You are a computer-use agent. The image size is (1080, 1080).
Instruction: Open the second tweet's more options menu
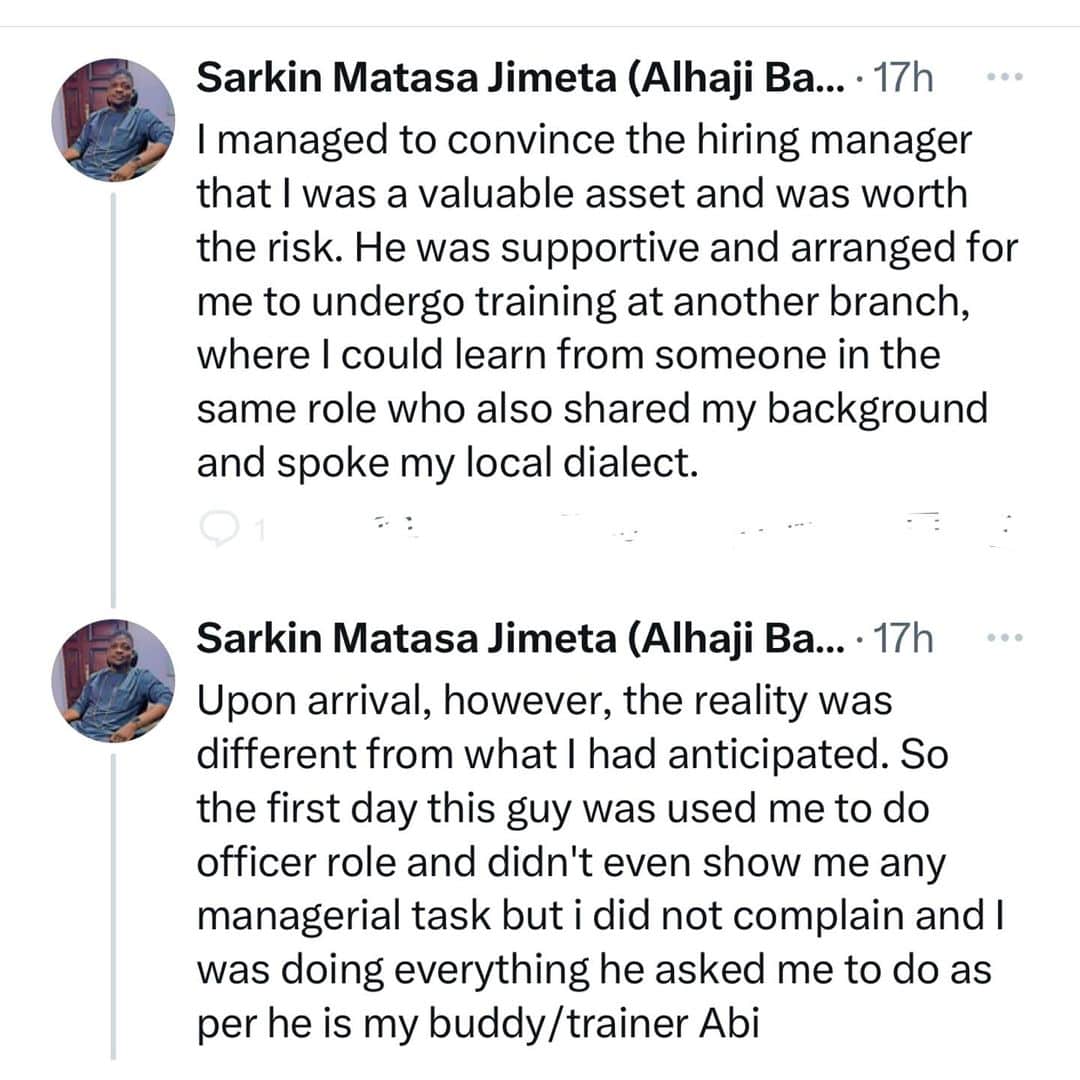[x=1004, y=637]
